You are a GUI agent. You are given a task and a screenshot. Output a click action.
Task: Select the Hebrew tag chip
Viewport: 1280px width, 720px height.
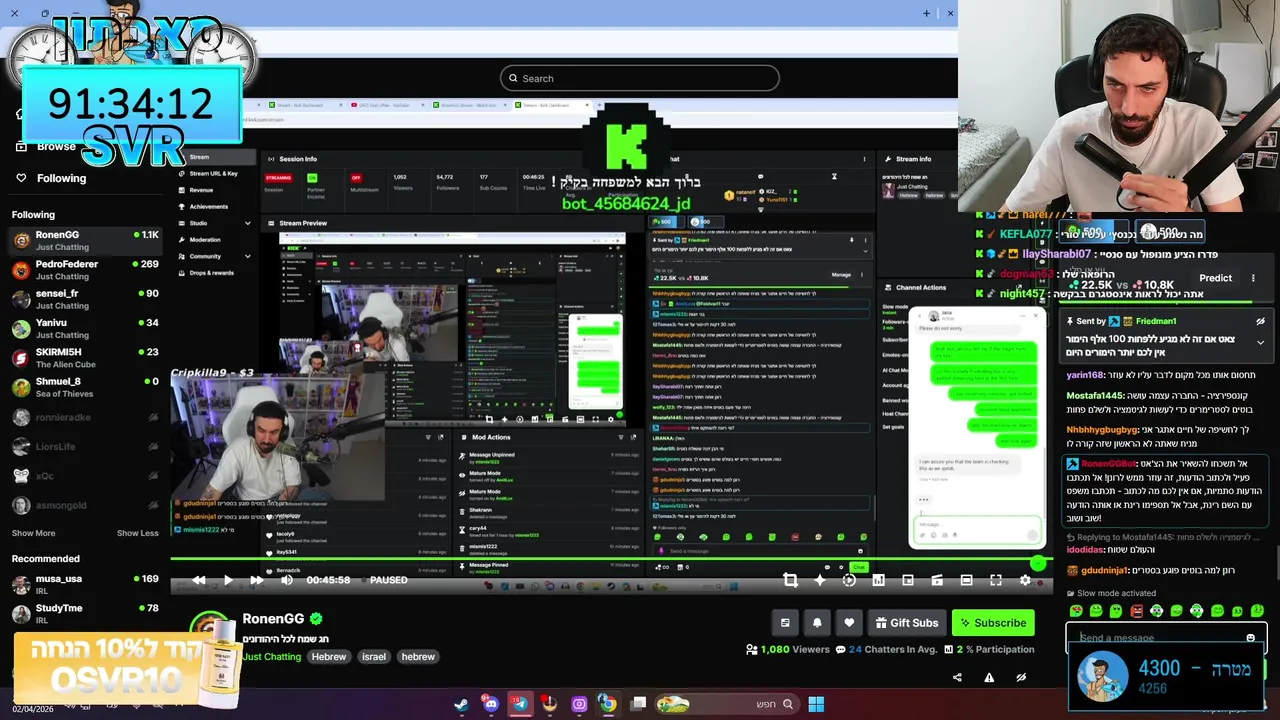pos(328,657)
